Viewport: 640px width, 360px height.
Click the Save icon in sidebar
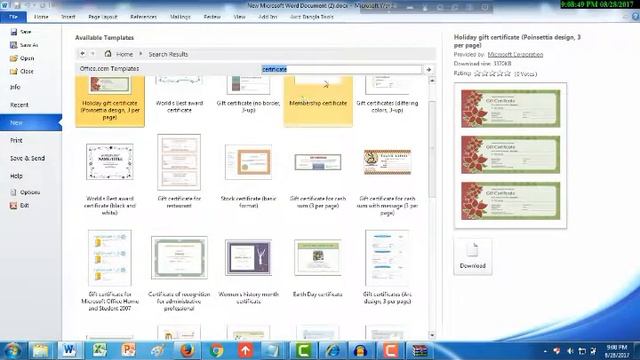14,31
